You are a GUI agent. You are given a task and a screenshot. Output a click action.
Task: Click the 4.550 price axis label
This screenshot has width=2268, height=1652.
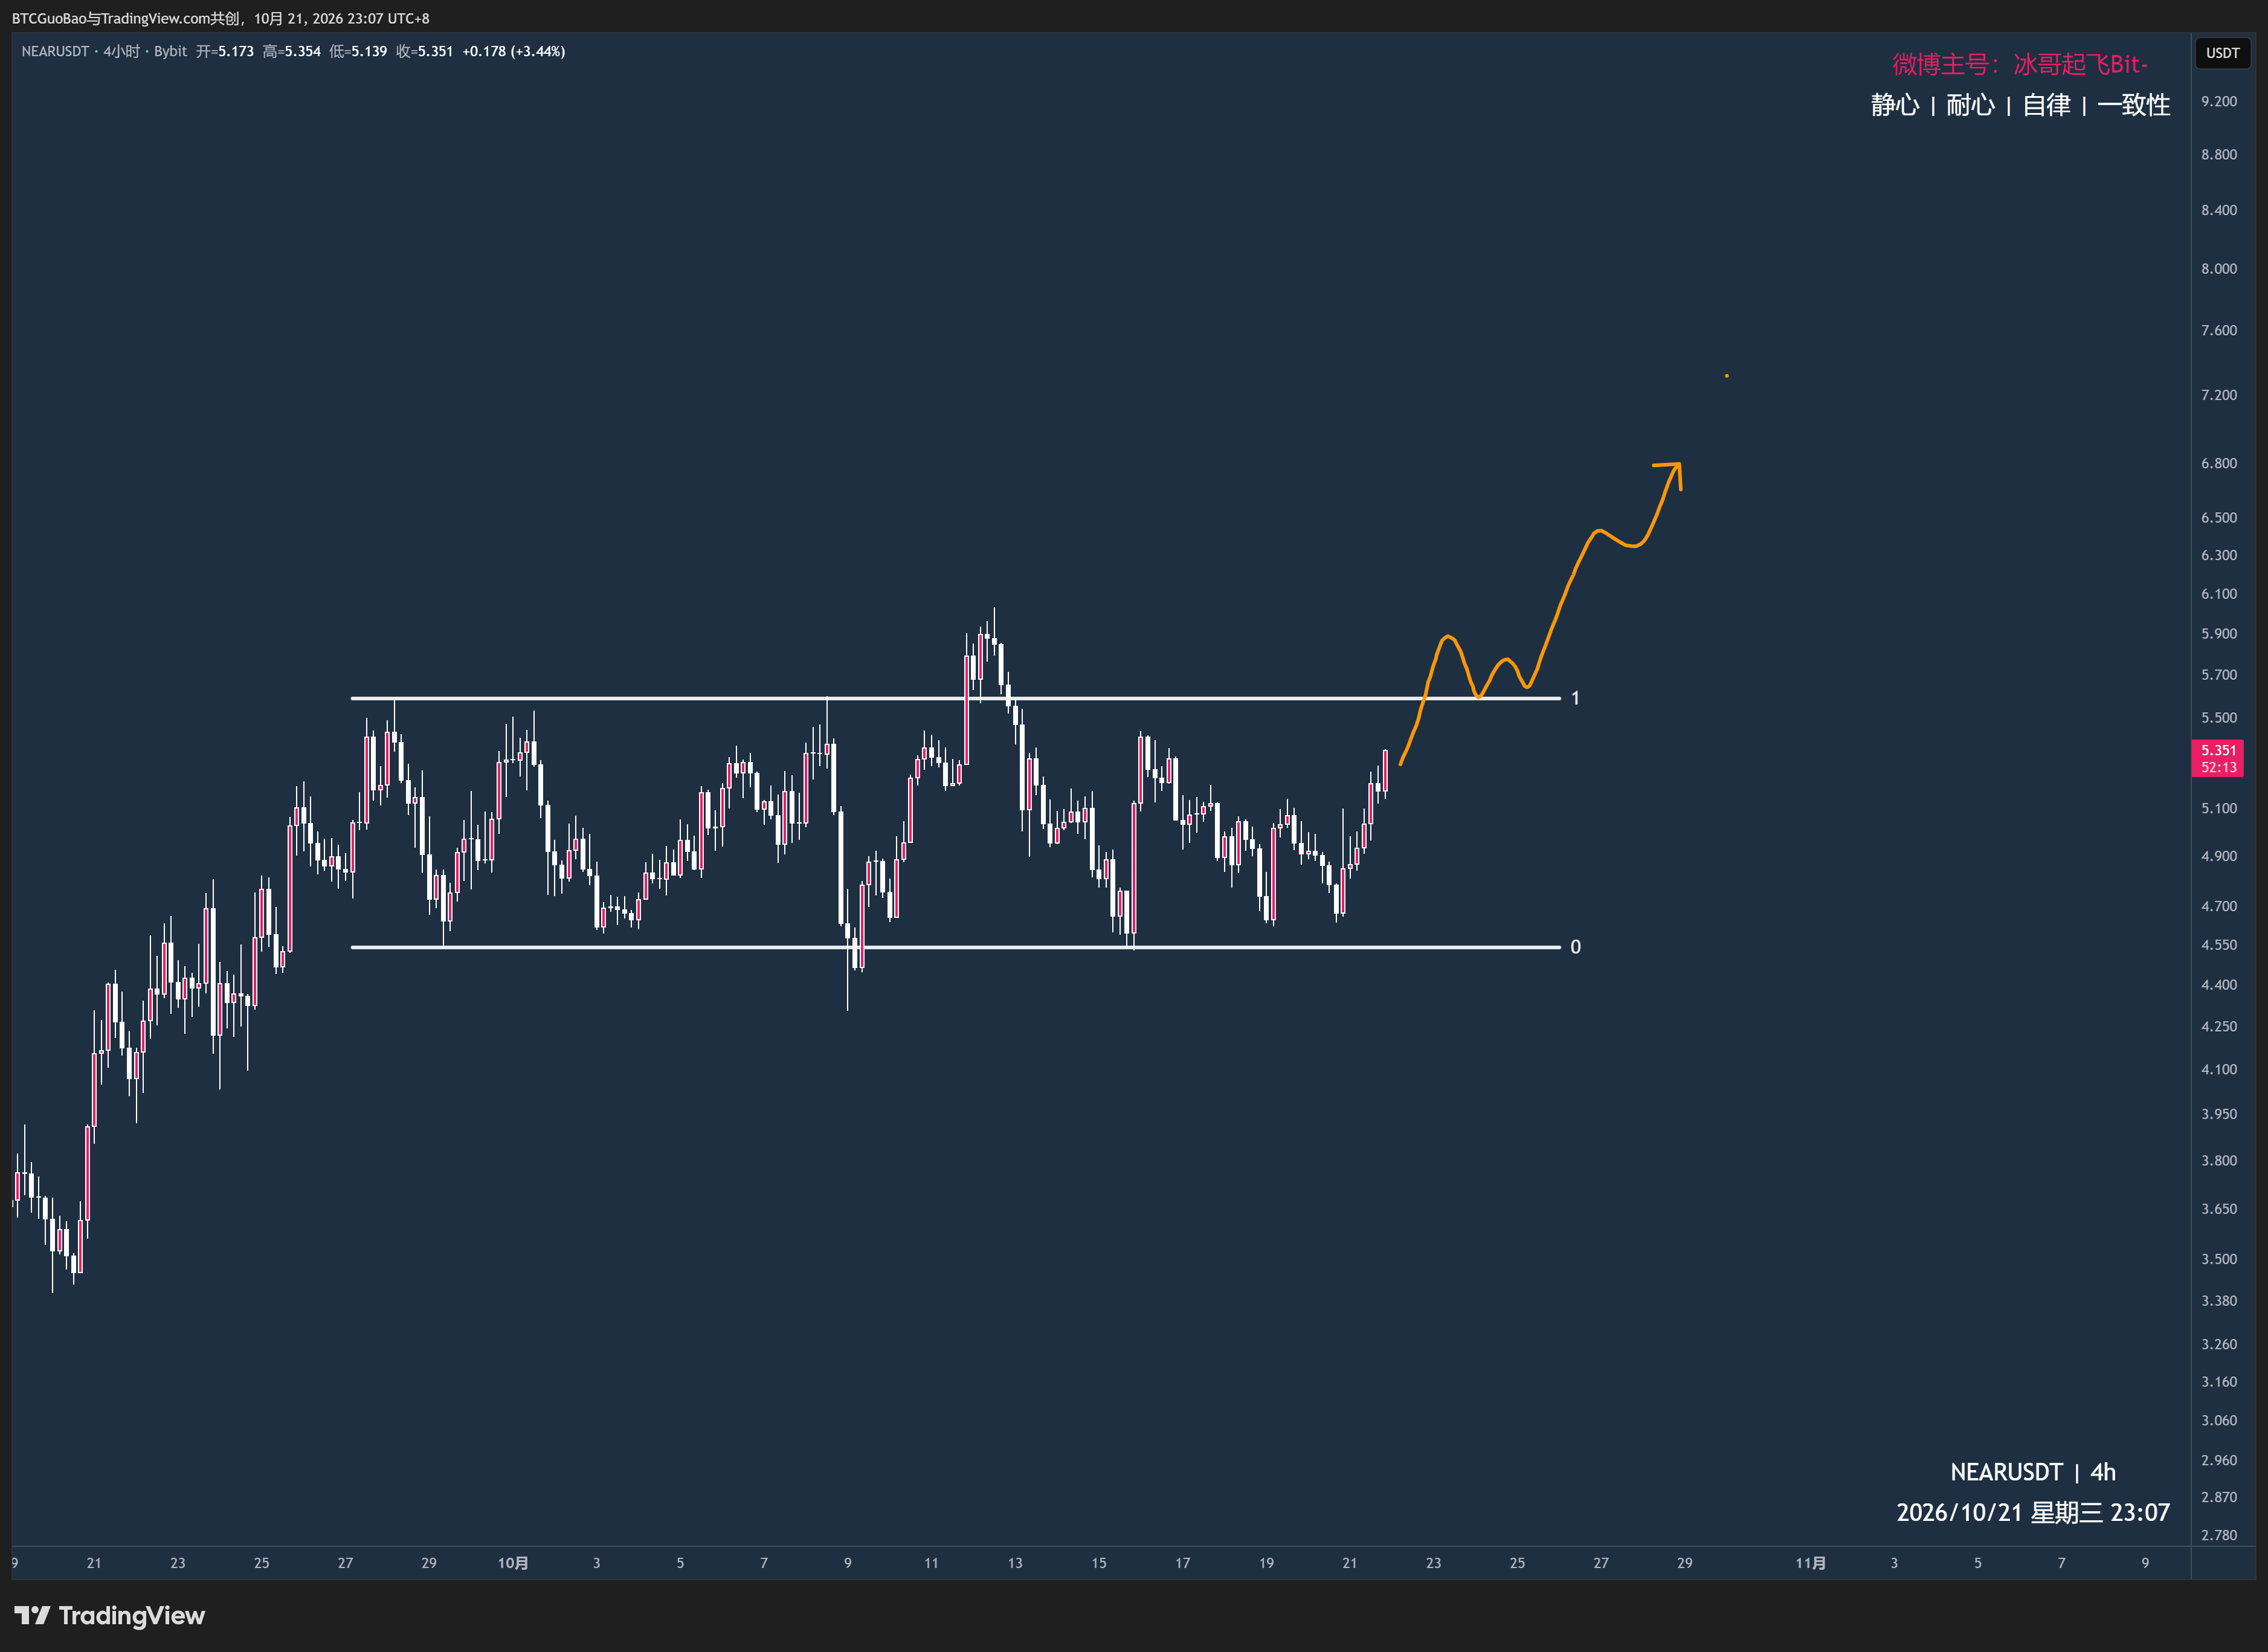(2219, 945)
